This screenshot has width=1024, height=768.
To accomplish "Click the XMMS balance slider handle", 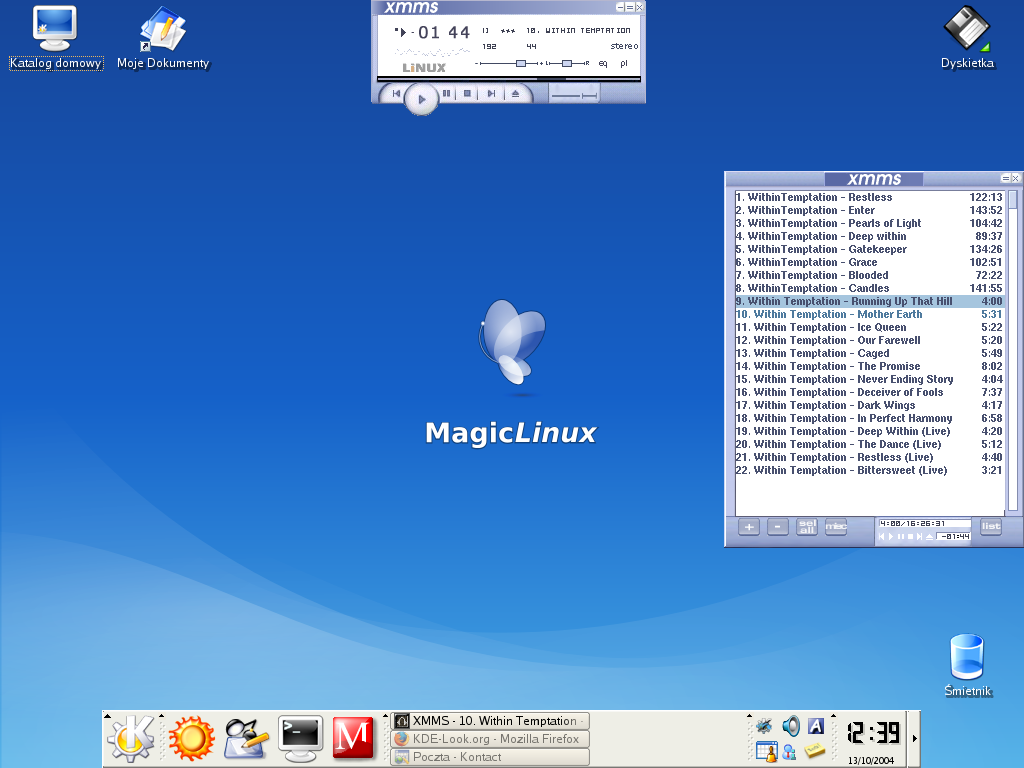I will [x=567, y=63].
